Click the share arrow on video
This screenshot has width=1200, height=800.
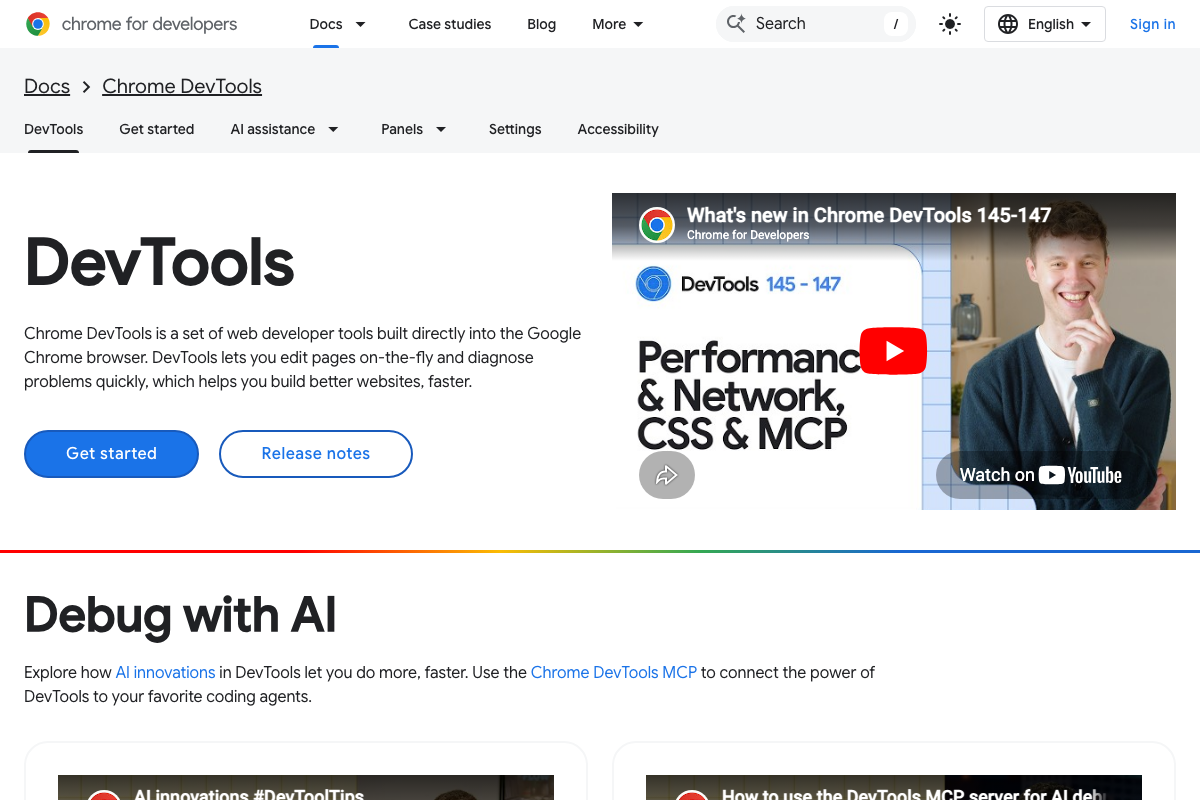tap(667, 475)
